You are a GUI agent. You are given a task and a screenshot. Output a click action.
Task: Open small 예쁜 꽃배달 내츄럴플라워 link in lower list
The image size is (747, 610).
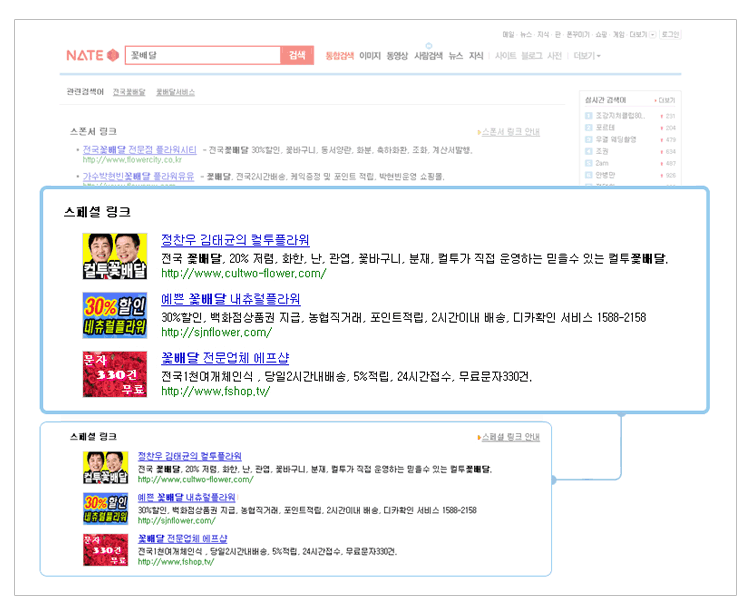[186, 498]
